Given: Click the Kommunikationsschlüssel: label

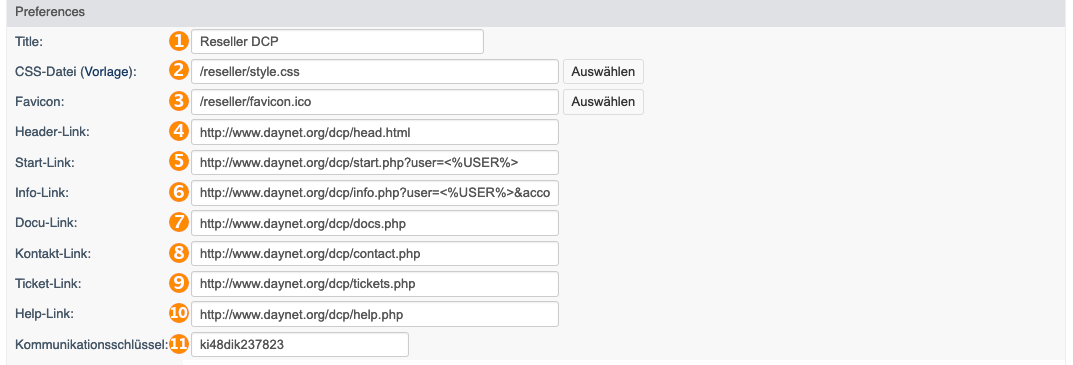Looking at the screenshot, I should pyautogui.click(x=91, y=345).
